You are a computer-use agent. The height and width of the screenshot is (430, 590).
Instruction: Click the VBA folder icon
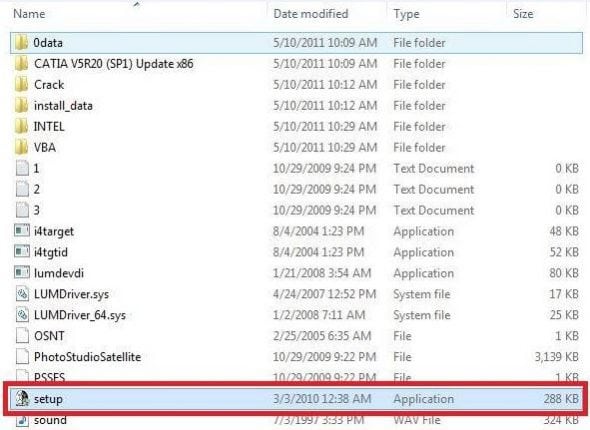point(21,147)
